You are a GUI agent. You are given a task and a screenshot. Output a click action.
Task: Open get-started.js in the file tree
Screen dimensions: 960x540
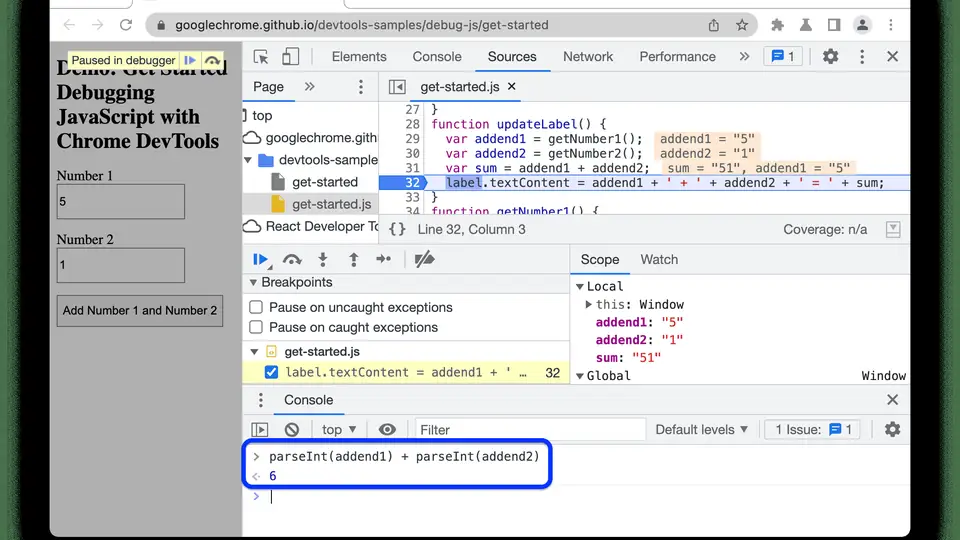pyautogui.click(x=331, y=204)
